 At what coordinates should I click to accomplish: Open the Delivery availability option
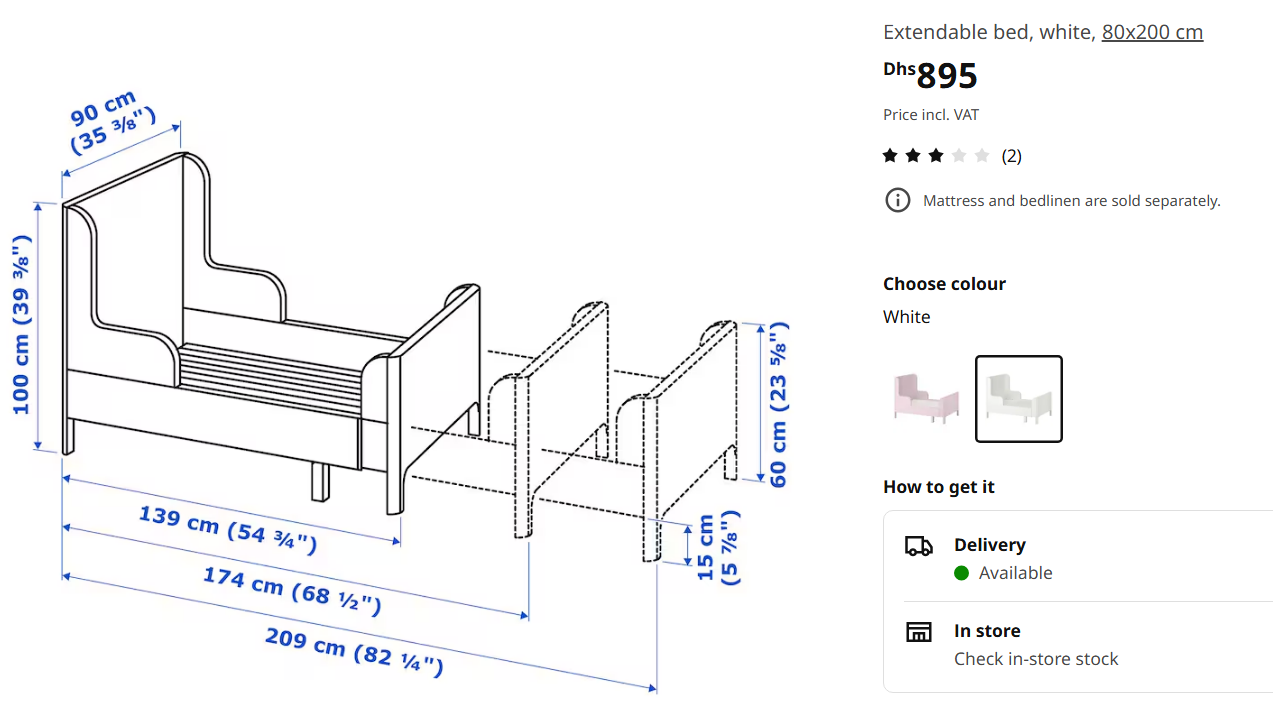click(x=989, y=545)
